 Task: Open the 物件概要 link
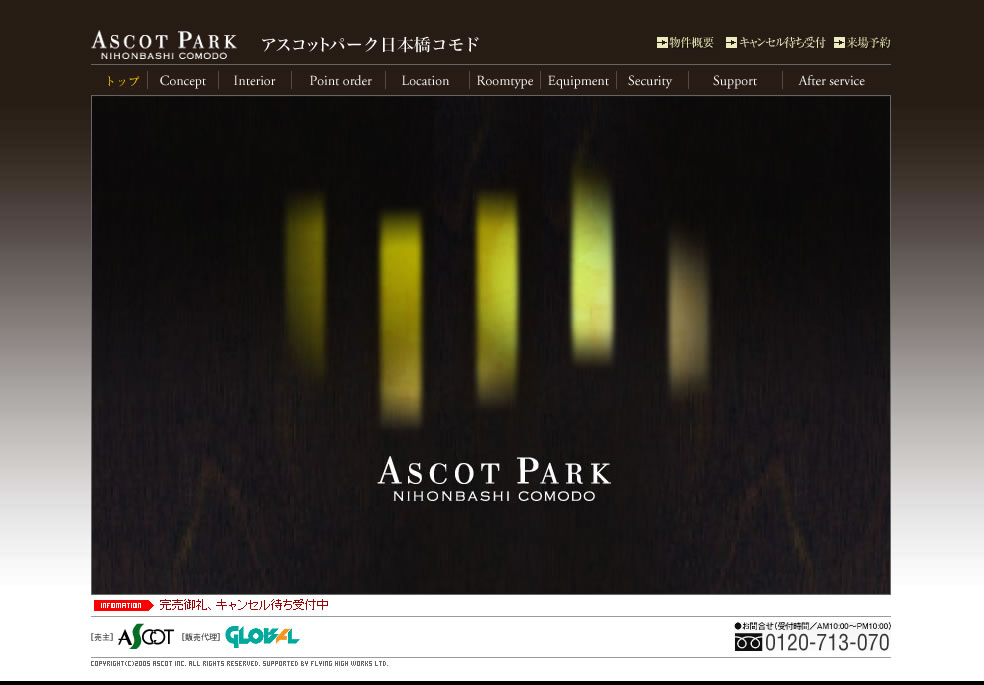[x=692, y=43]
